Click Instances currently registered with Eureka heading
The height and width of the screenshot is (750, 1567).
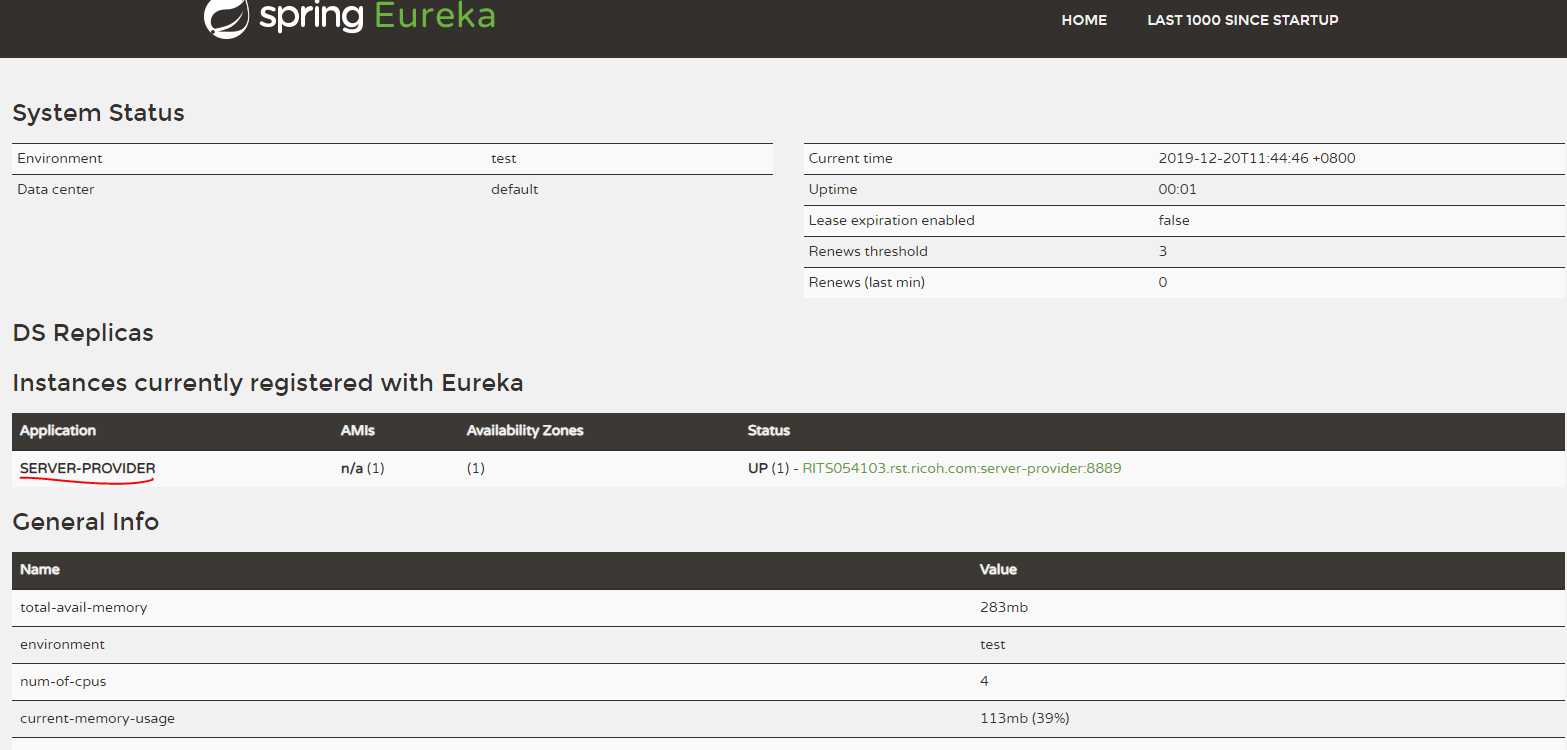point(268,383)
